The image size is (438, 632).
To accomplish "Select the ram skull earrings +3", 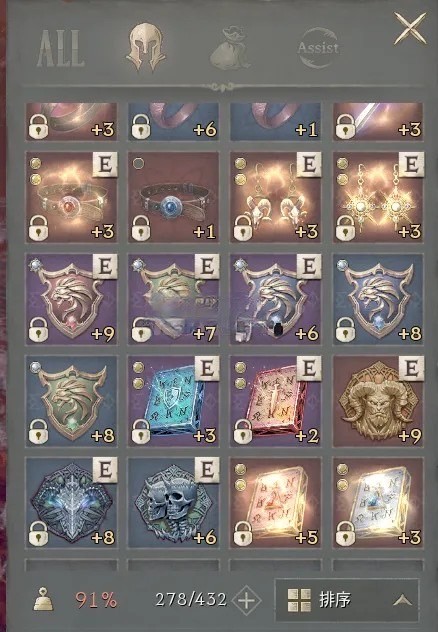I will (276, 198).
